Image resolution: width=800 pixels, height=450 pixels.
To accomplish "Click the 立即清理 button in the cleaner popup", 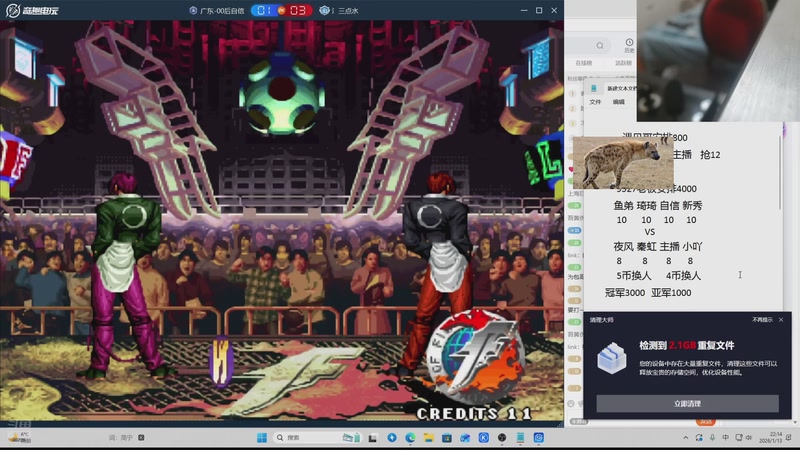I will click(687, 404).
